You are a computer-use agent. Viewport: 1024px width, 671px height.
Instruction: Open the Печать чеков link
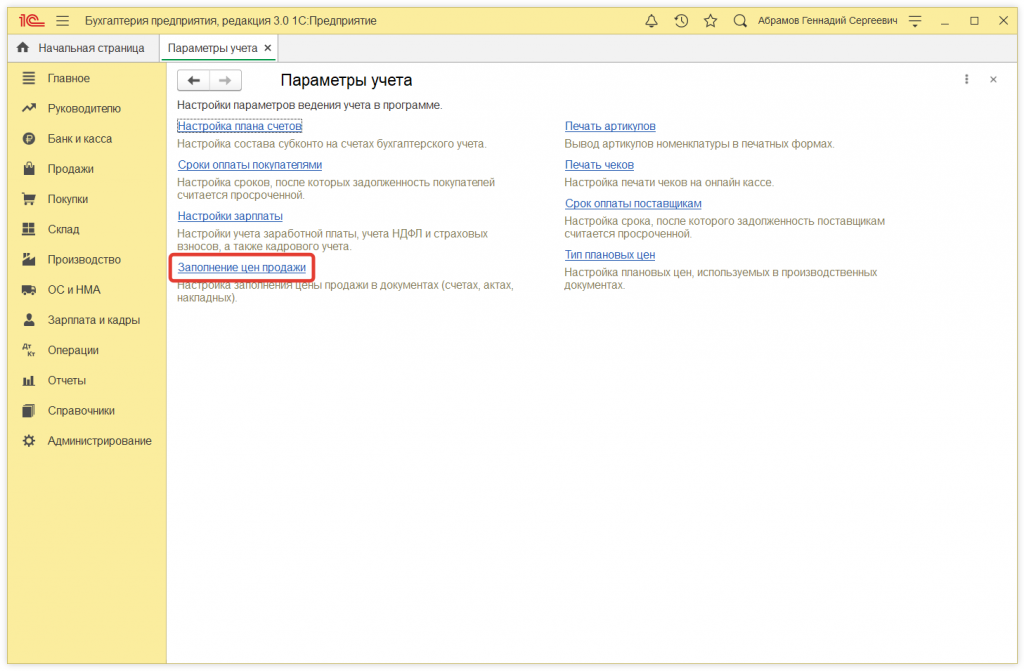[x=599, y=165]
